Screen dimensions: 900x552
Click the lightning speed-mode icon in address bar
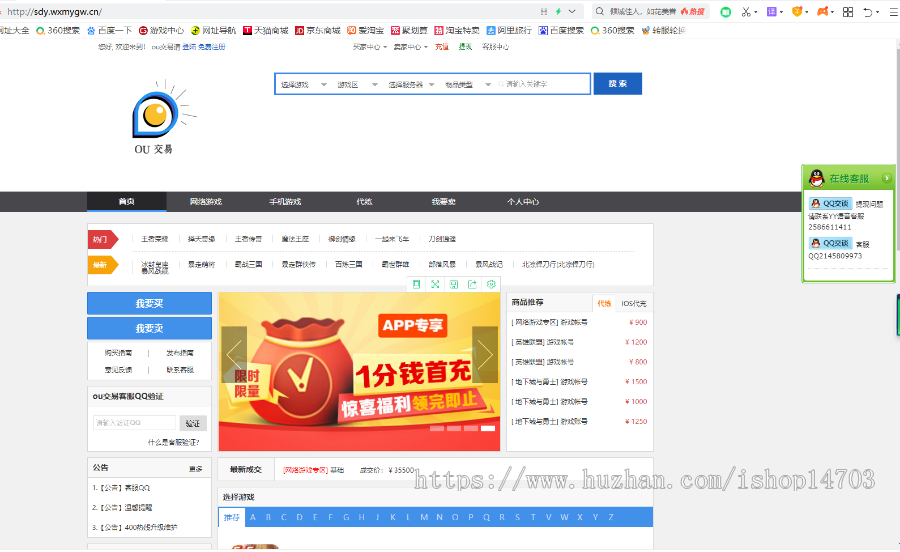tap(558, 11)
